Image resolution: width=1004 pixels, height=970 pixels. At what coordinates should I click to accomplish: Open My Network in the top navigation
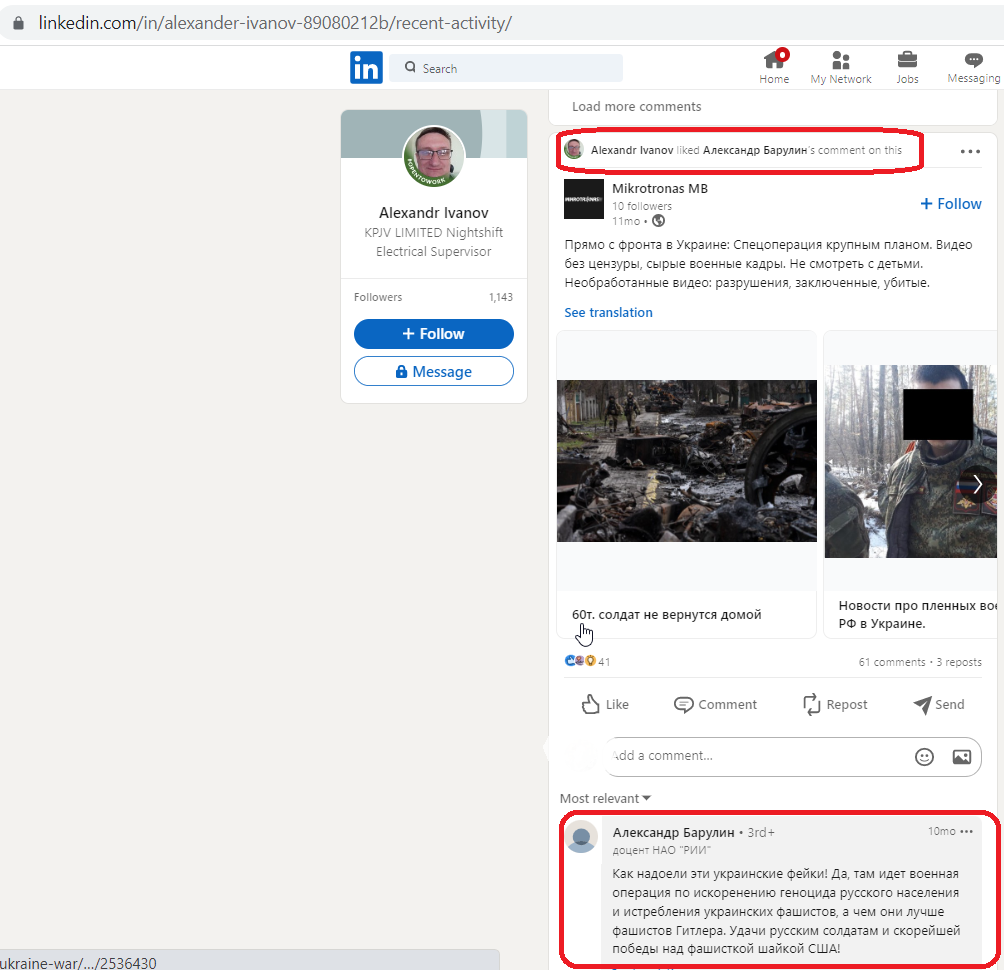coord(841,67)
